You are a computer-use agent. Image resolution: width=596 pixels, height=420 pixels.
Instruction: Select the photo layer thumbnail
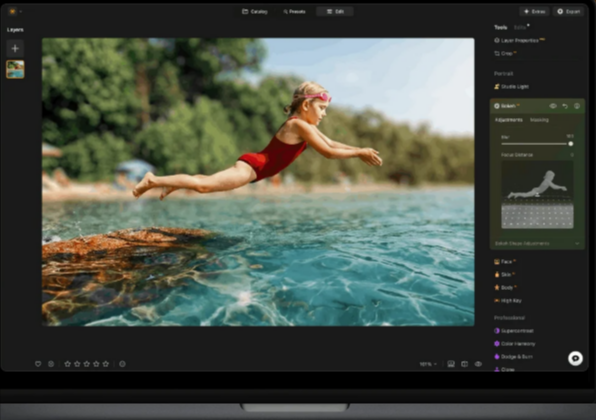[15, 69]
